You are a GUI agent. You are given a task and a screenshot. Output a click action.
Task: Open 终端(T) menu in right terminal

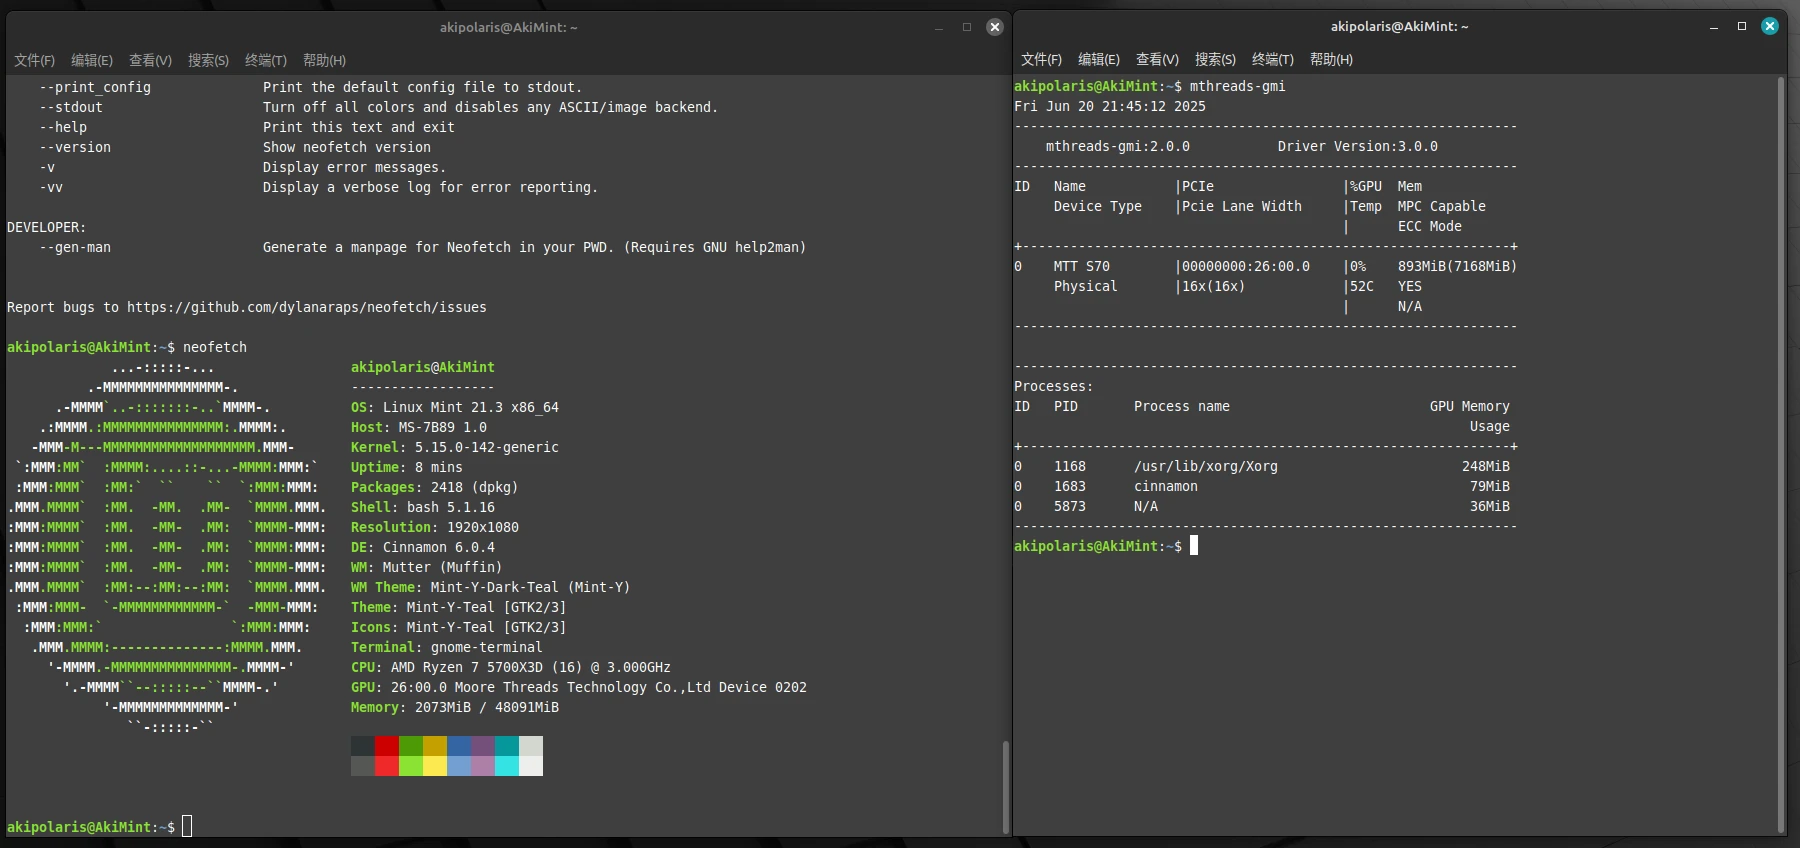point(1273,59)
